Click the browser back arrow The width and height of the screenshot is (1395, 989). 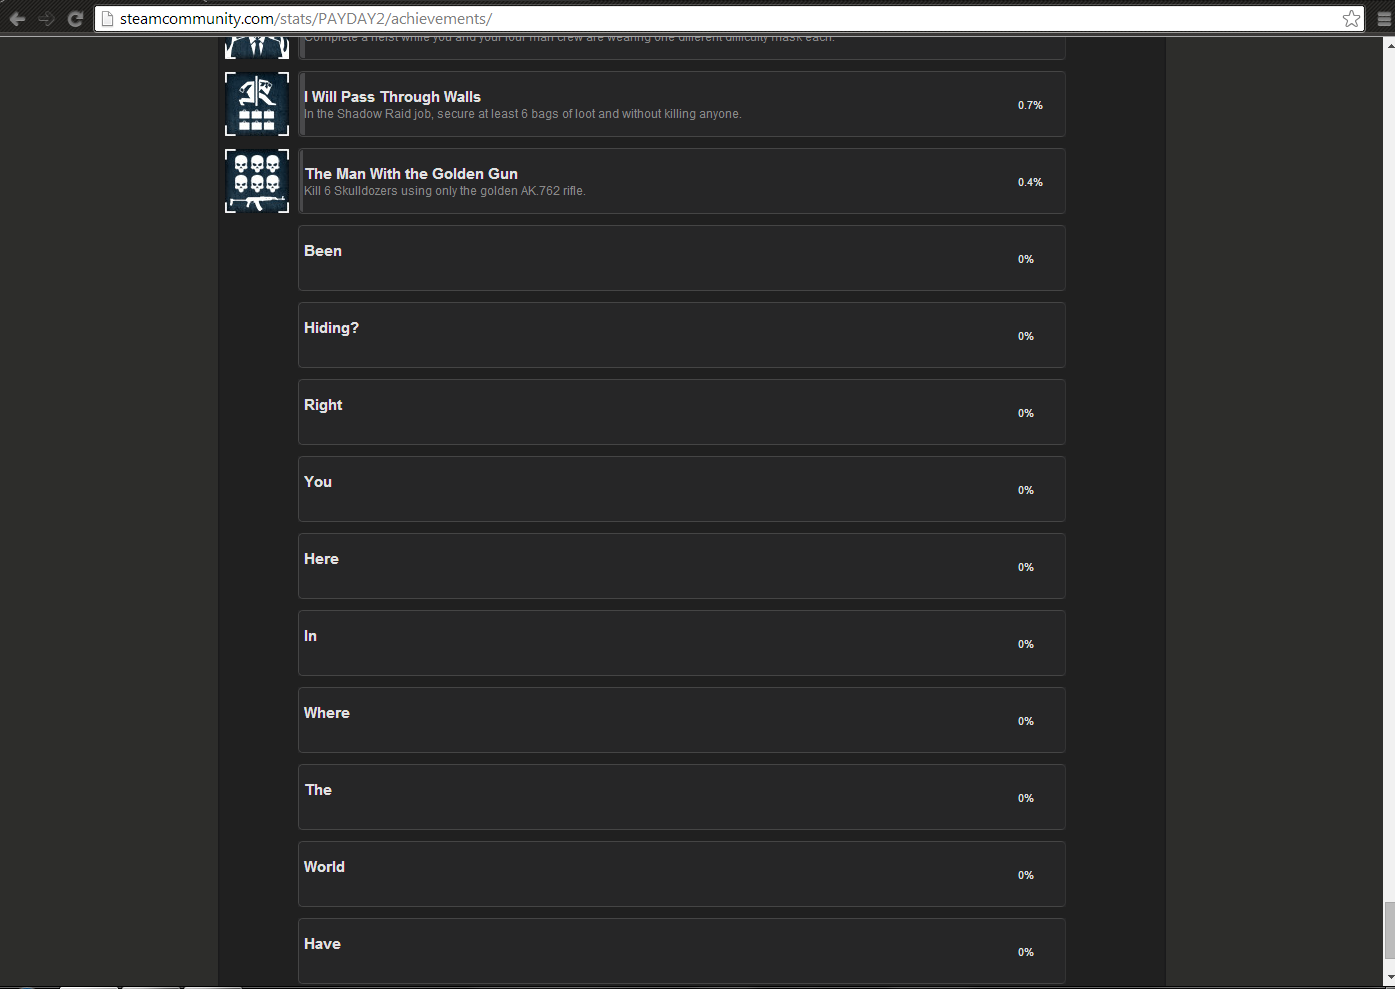click(x=17, y=18)
